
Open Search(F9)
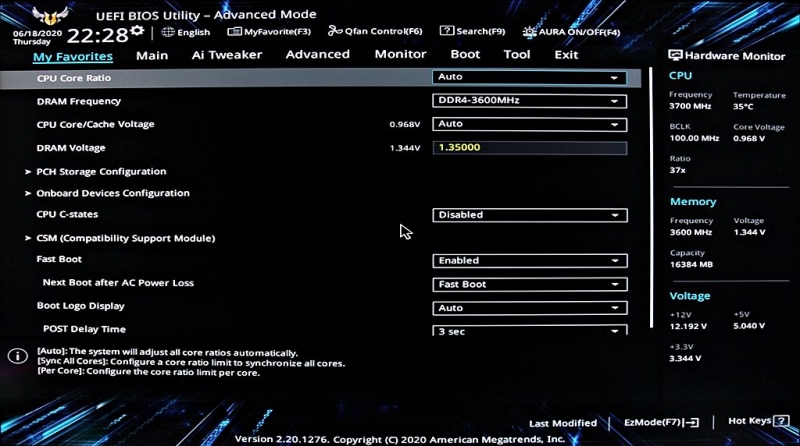[472, 31]
